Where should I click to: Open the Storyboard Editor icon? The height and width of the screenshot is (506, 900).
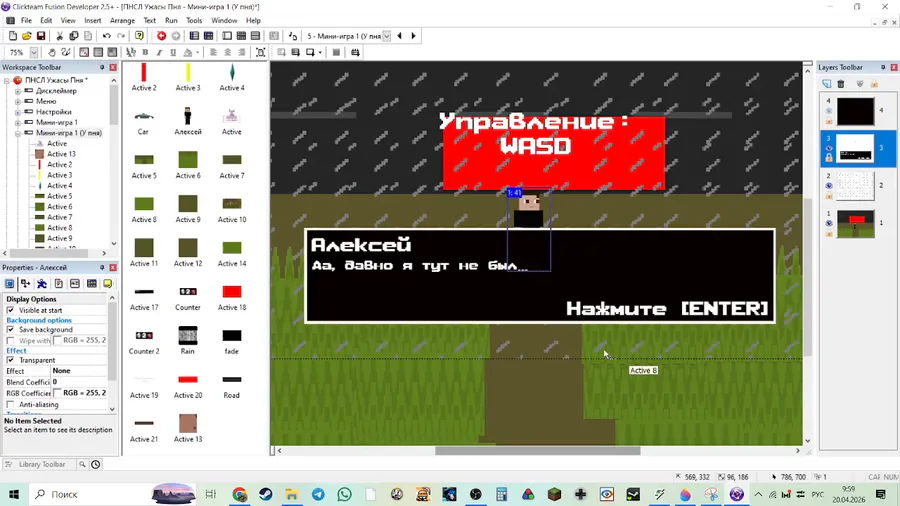(195, 36)
